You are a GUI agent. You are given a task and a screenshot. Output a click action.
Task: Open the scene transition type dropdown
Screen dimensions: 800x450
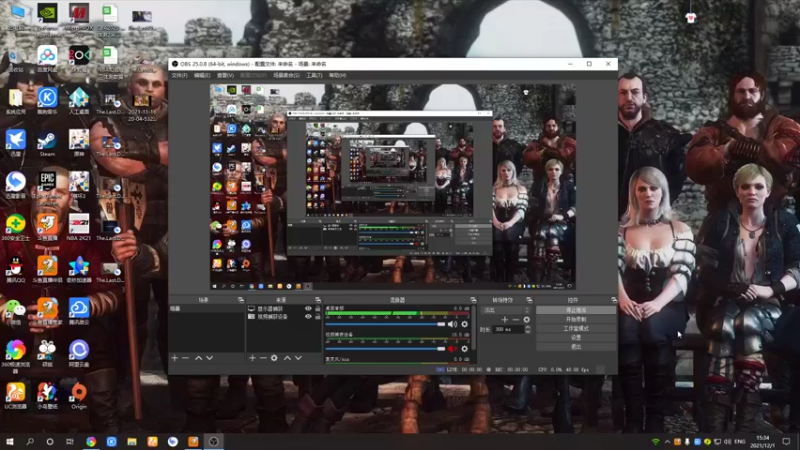coord(507,310)
